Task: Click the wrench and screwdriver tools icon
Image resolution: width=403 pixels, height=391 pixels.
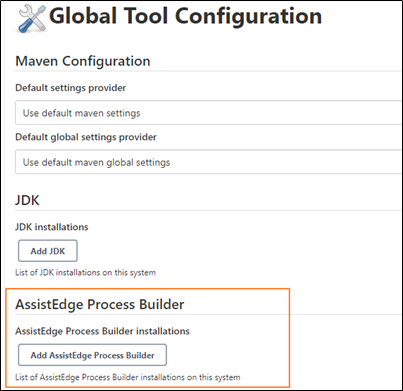Action: pos(31,19)
